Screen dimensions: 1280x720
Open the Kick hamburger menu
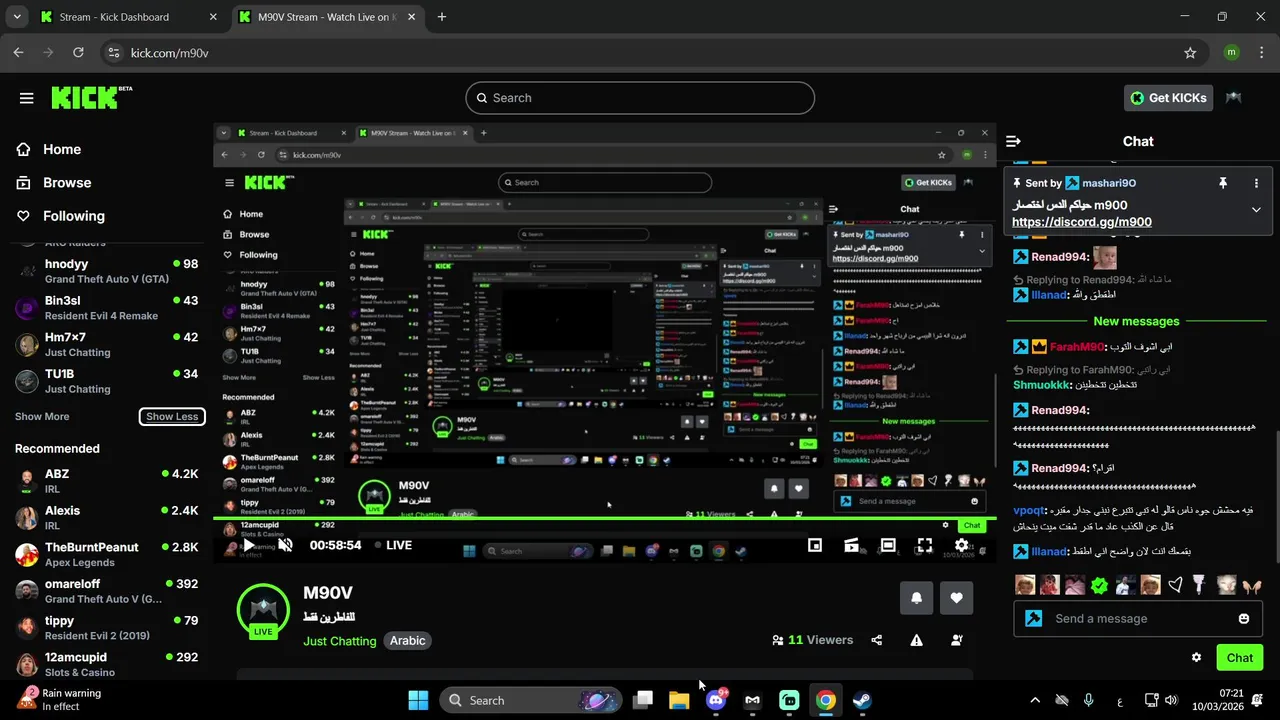26,98
